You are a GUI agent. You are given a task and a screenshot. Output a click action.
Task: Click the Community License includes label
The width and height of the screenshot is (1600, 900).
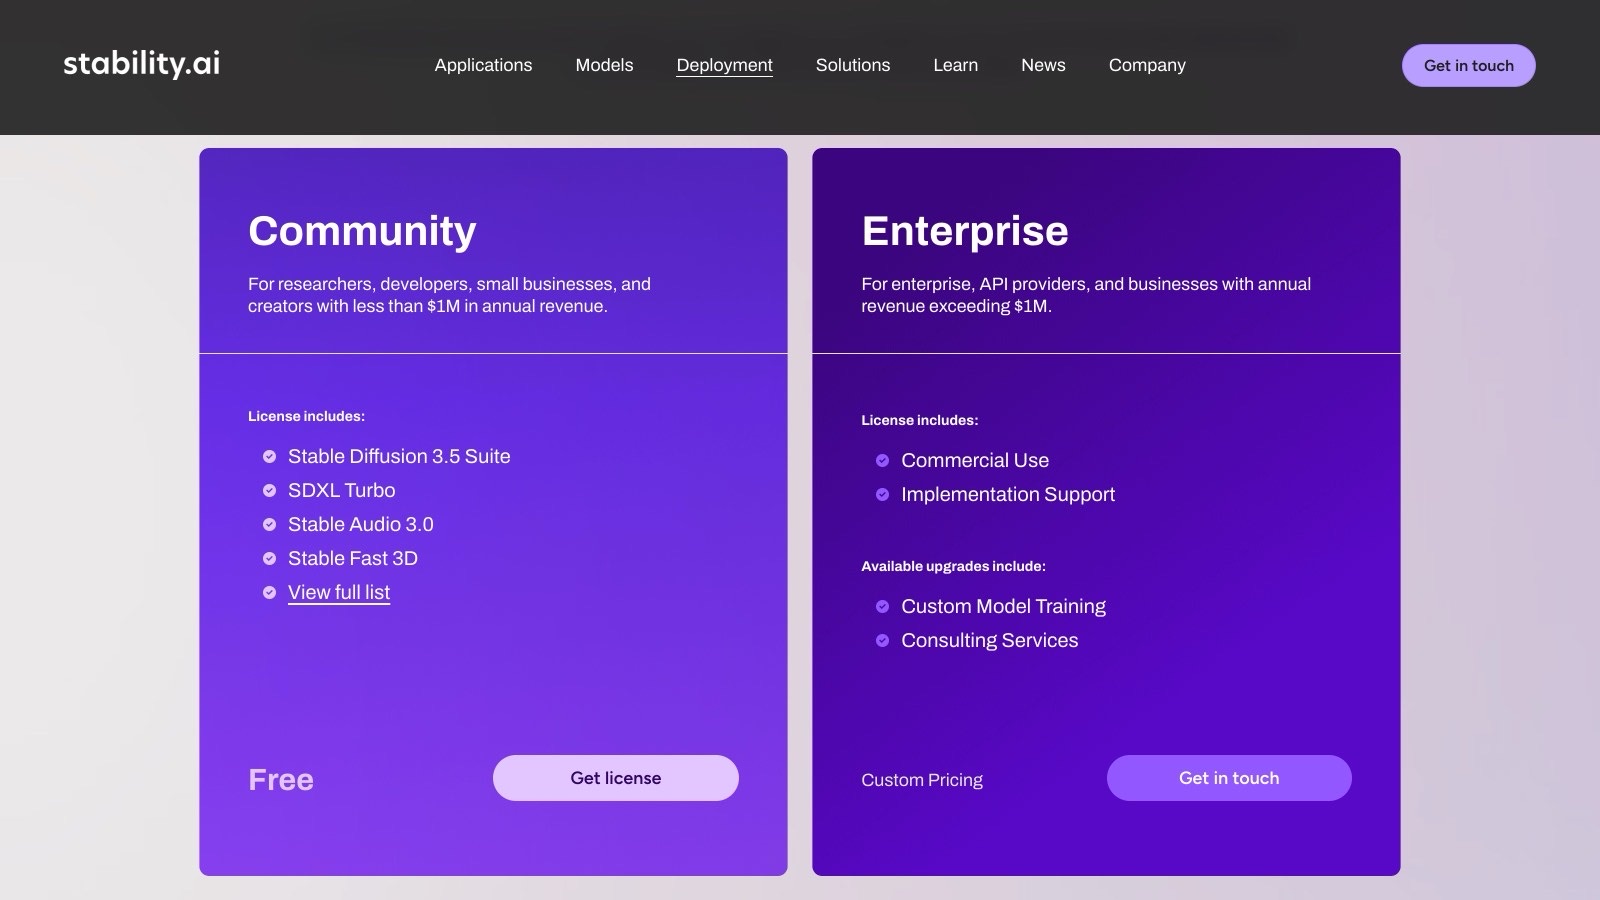pyautogui.click(x=306, y=416)
